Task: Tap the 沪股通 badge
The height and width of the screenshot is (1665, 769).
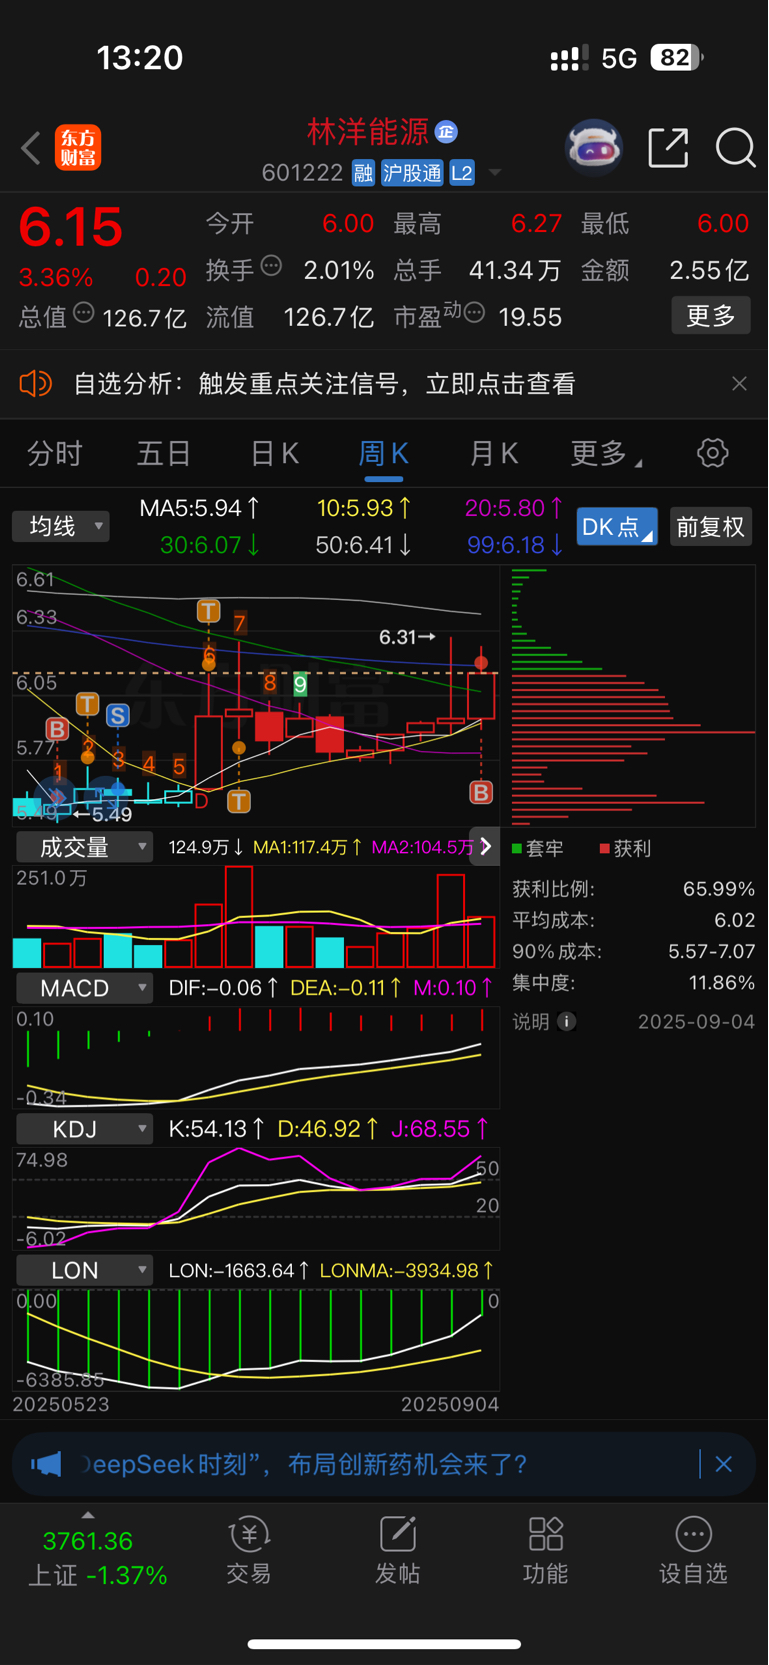Action: 412,173
